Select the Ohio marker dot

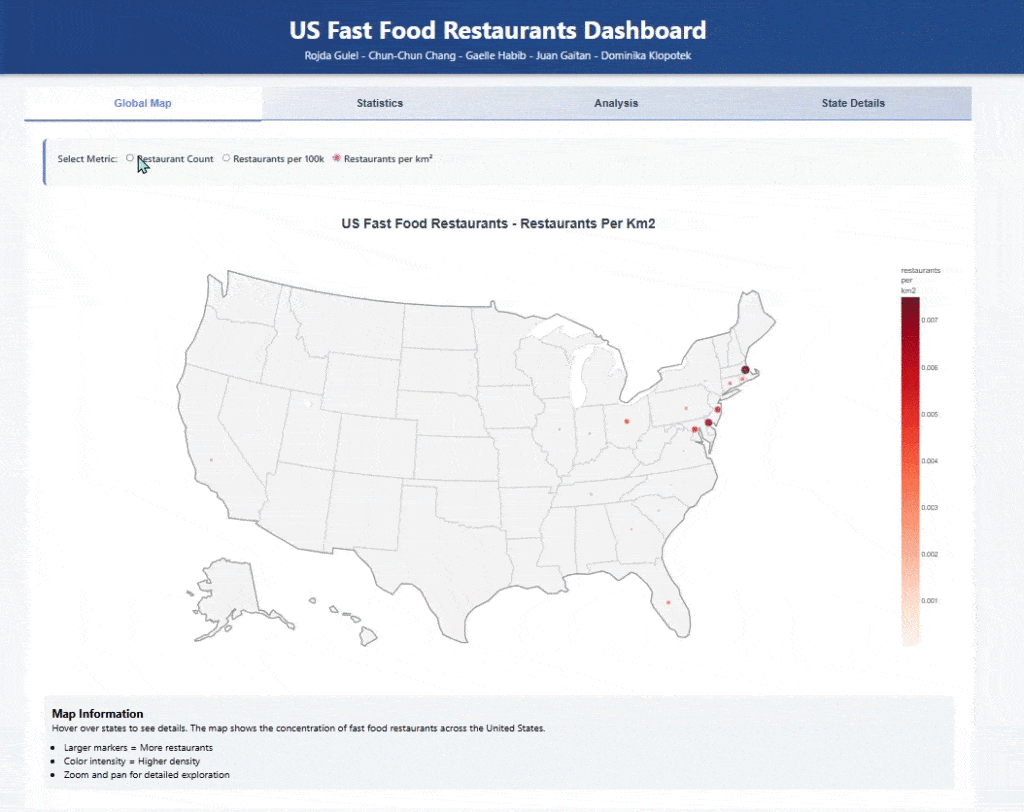(626, 421)
